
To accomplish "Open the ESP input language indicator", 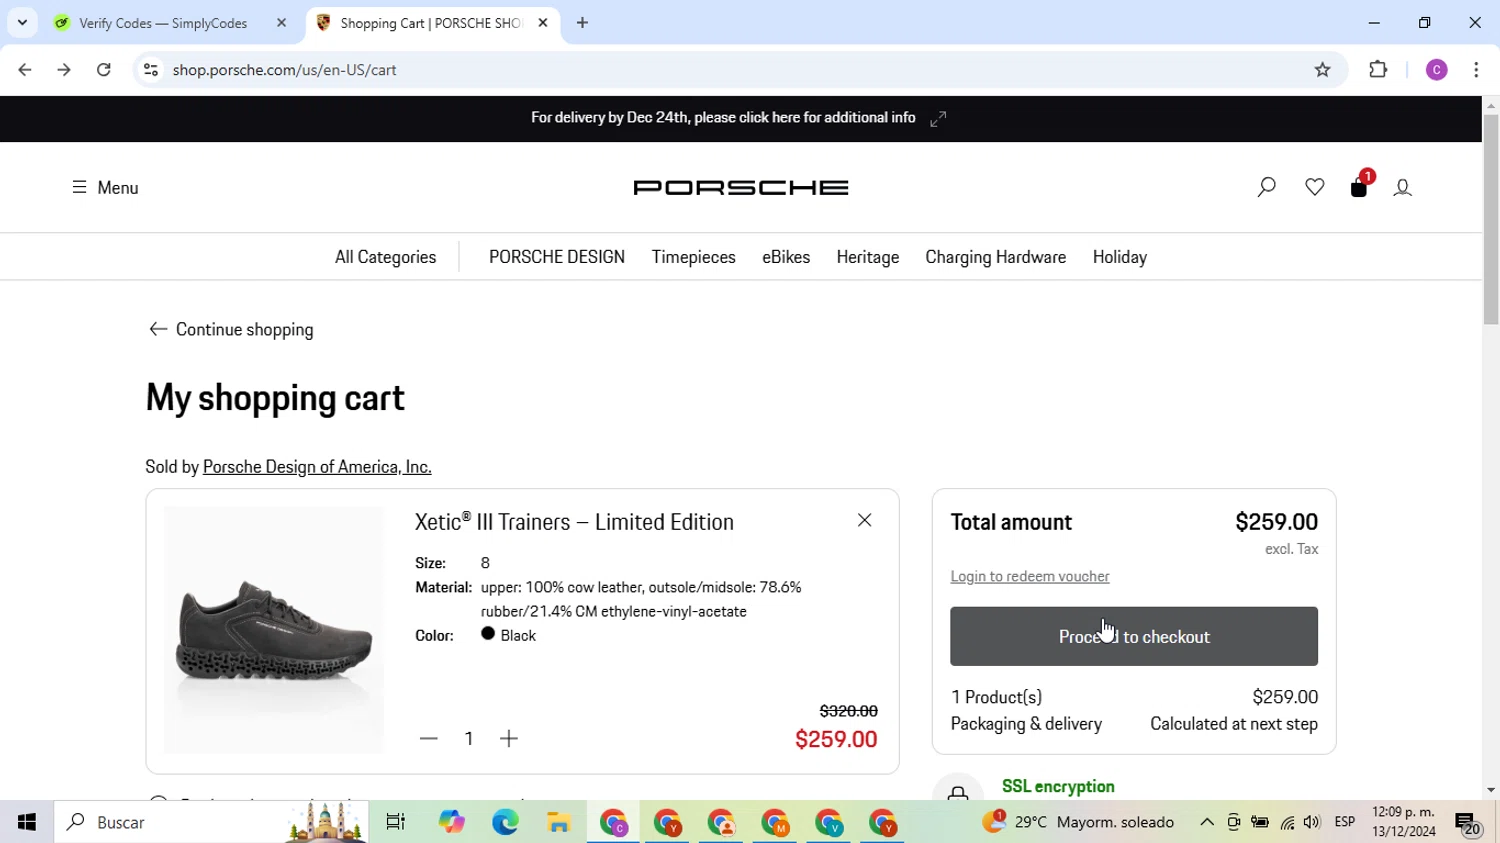I will (1345, 822).
